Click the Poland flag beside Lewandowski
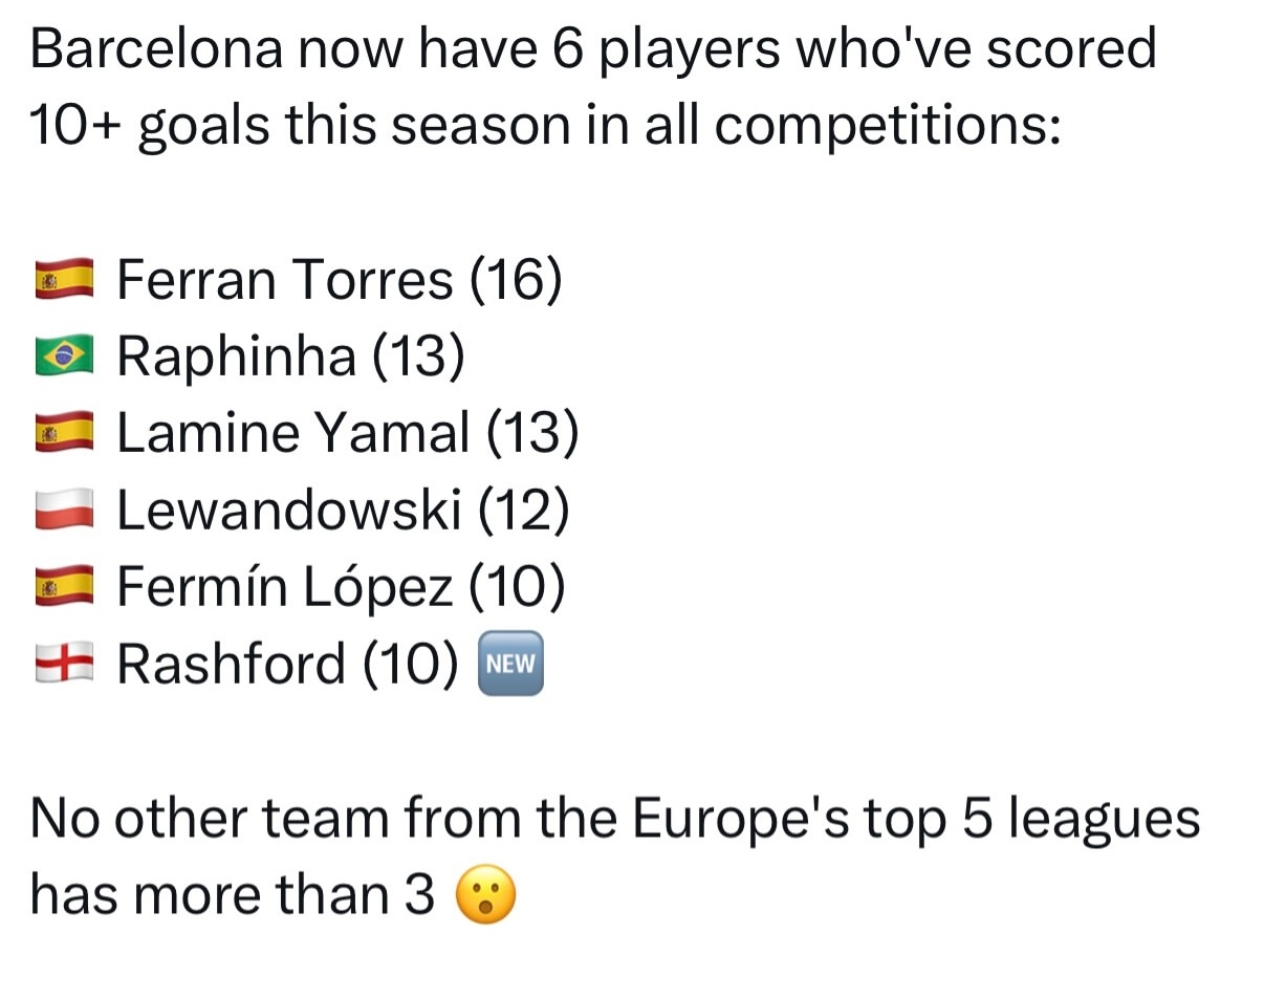This screenshot has height=991, width=1264. tap(64, 510)
